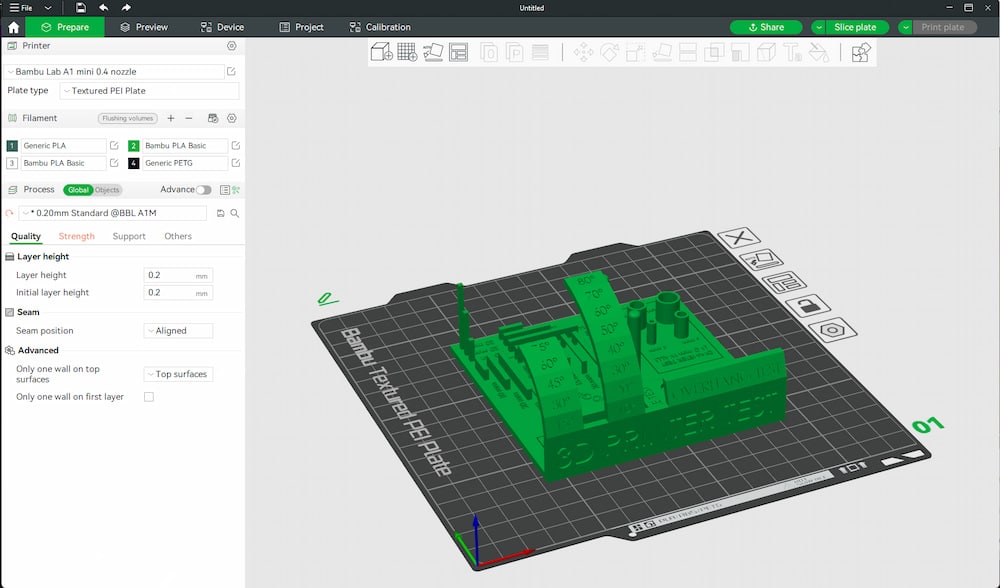The image size is (1000, 588).
Task: Select the Rotate tool in toolbar
Action: click(610, 52)
